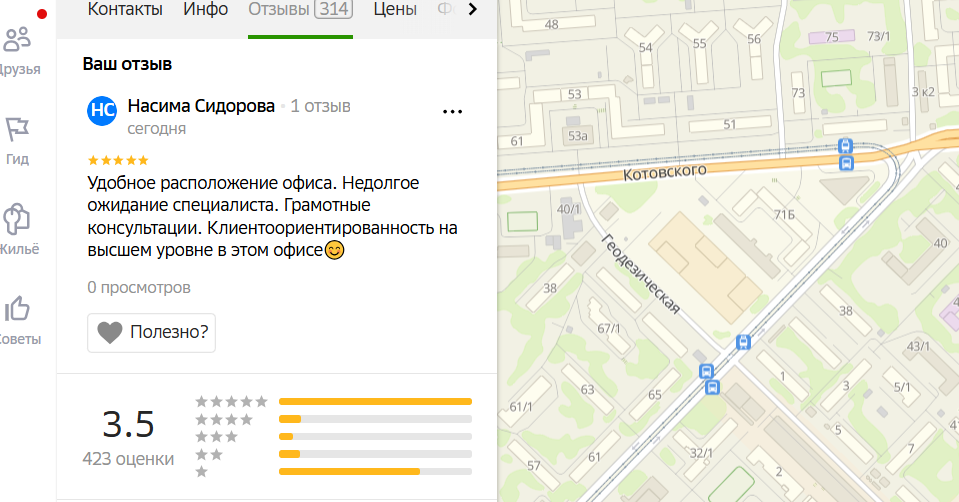Open the Советы thumbs-up icon
959x502 pixels.
pyautogui.click(x=17, y=309)
